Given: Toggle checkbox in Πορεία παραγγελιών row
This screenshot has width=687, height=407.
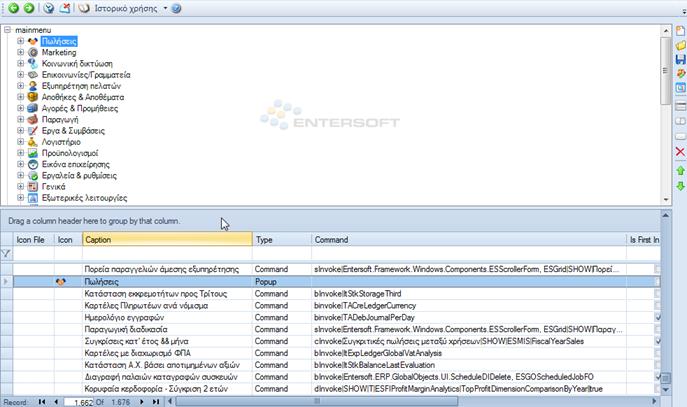Looking at the screenshot, I should 658,269.
